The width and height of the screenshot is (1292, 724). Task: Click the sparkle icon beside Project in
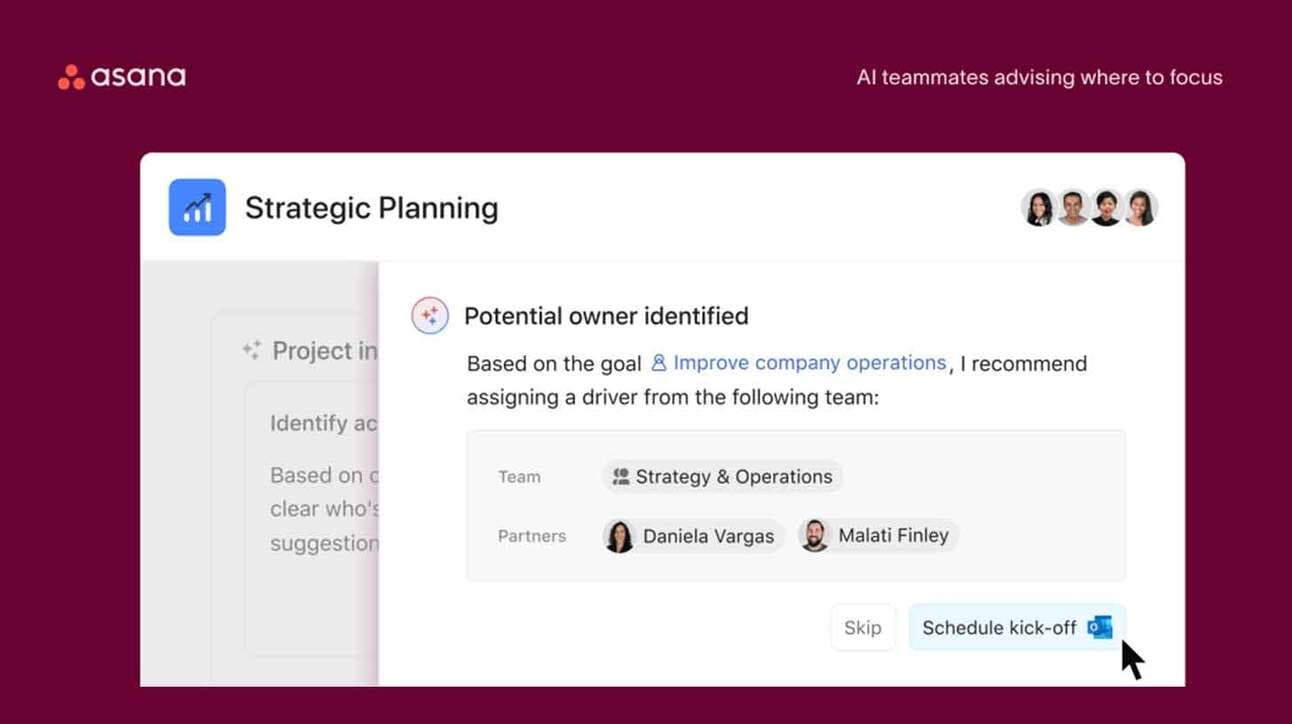coord(251,350)
